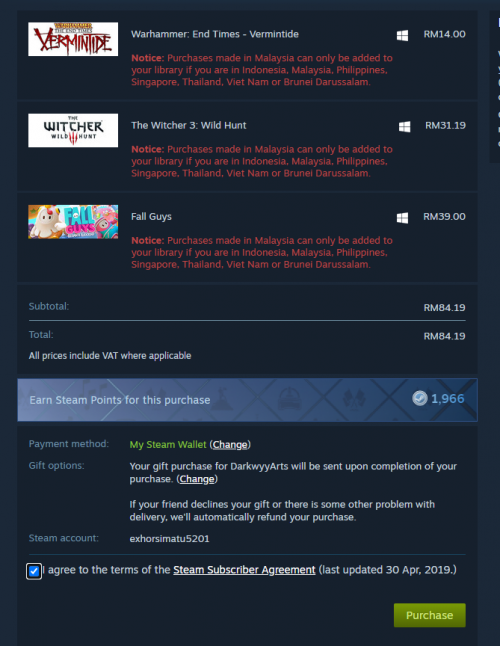
Task: Click the My Steam Wallet text
Action: click(168, 445)
